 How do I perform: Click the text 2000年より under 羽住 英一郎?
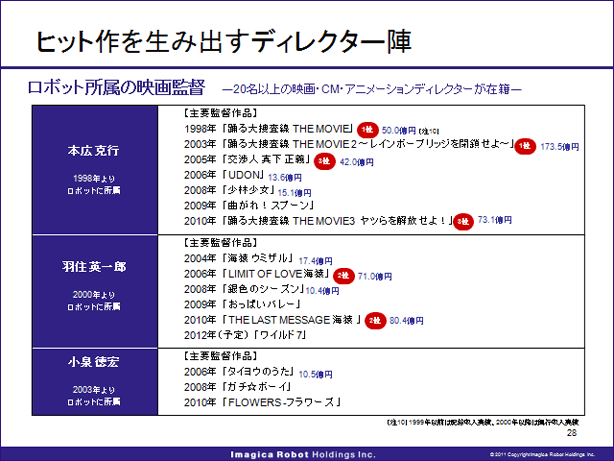94,295
